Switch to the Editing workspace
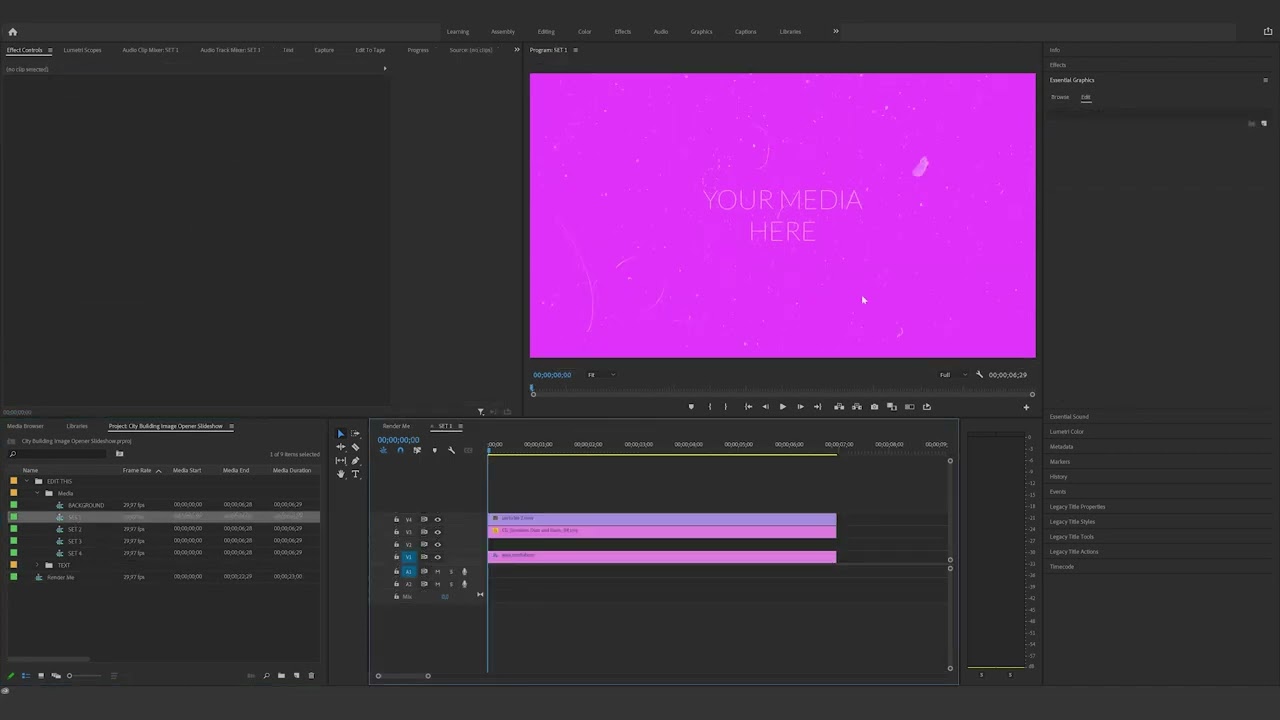This screenshot has height=720, width=1280. 546,32
